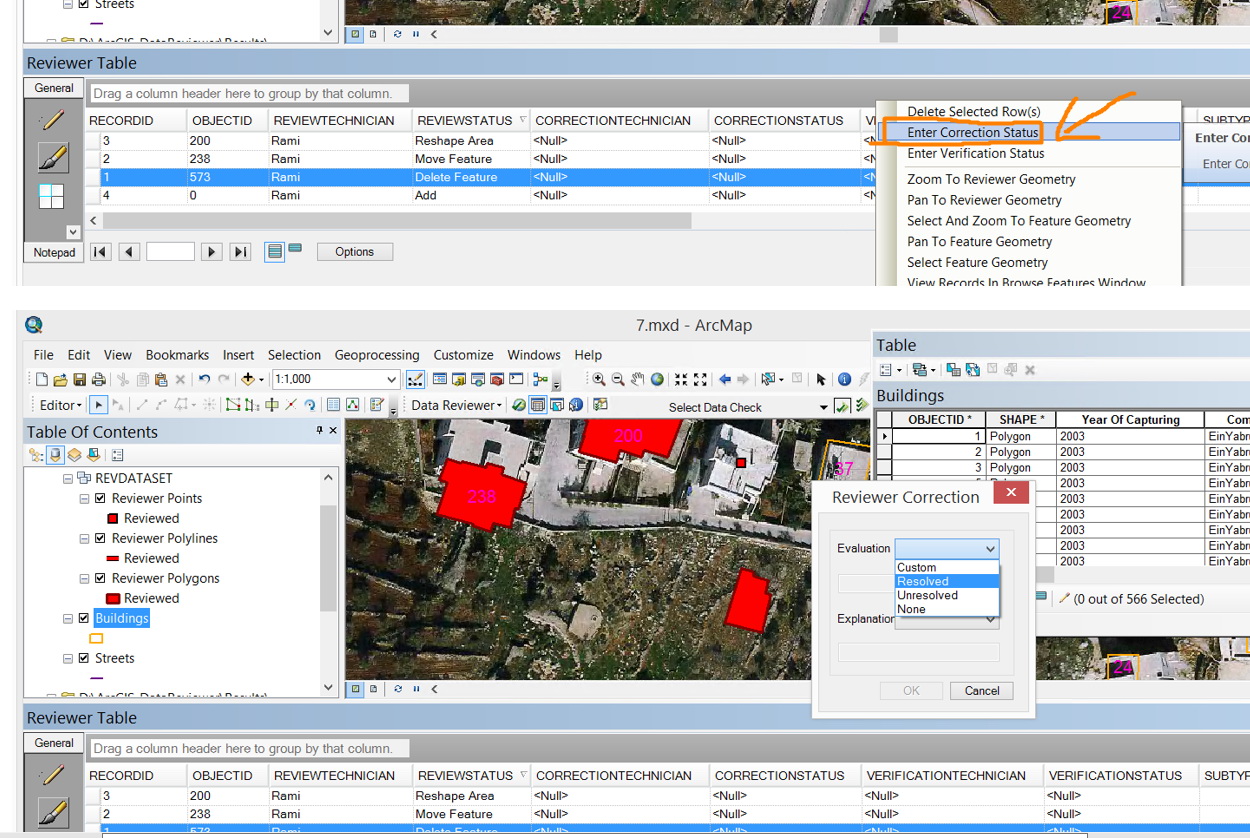Click the Select Elements arrow tool

click(822, 378)
